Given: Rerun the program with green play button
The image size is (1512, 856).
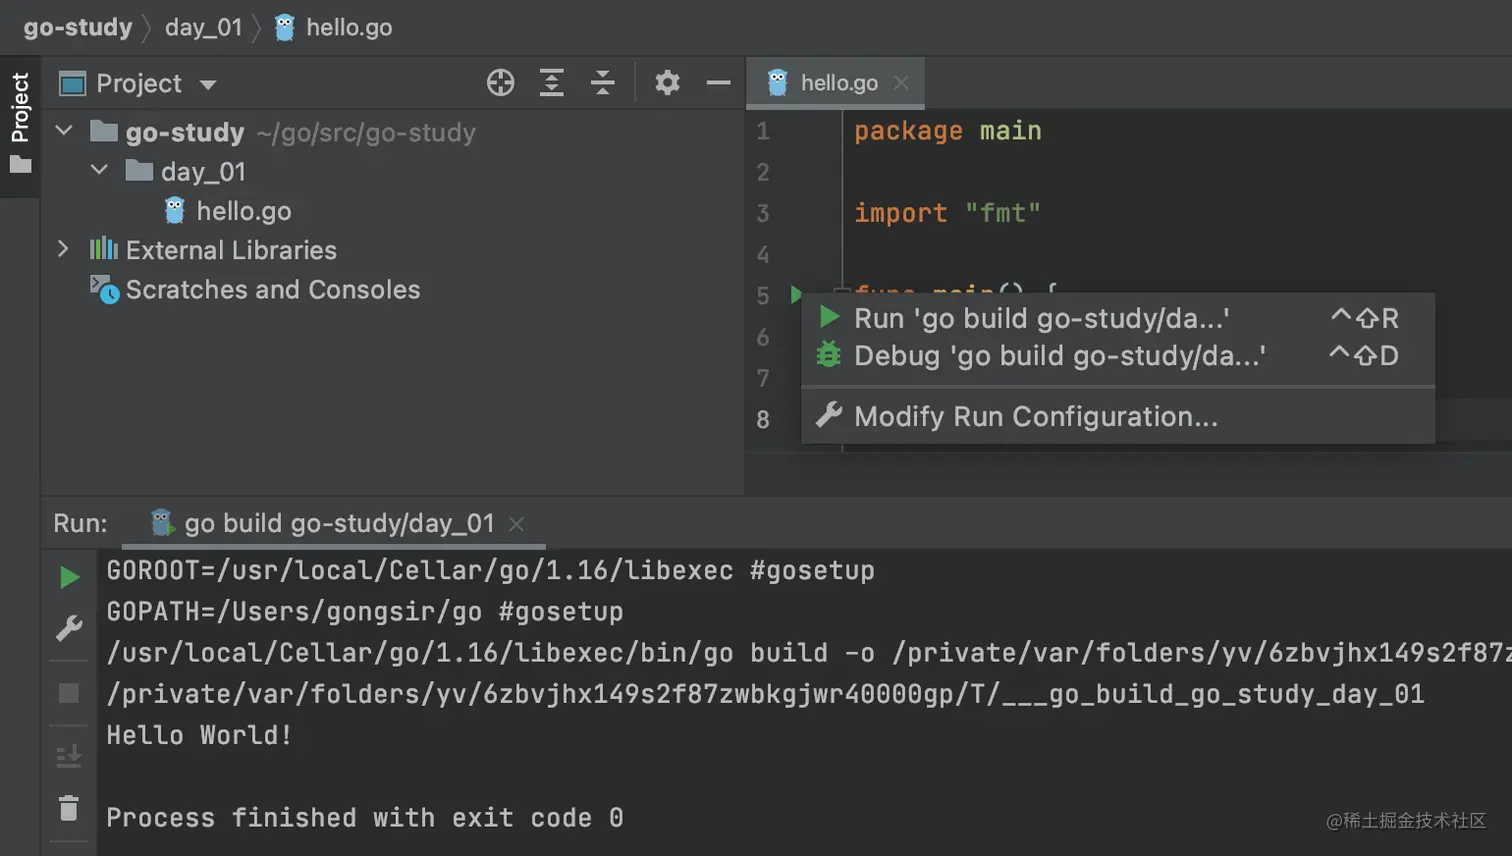Looking at the screenshot, I should (69, 577).
